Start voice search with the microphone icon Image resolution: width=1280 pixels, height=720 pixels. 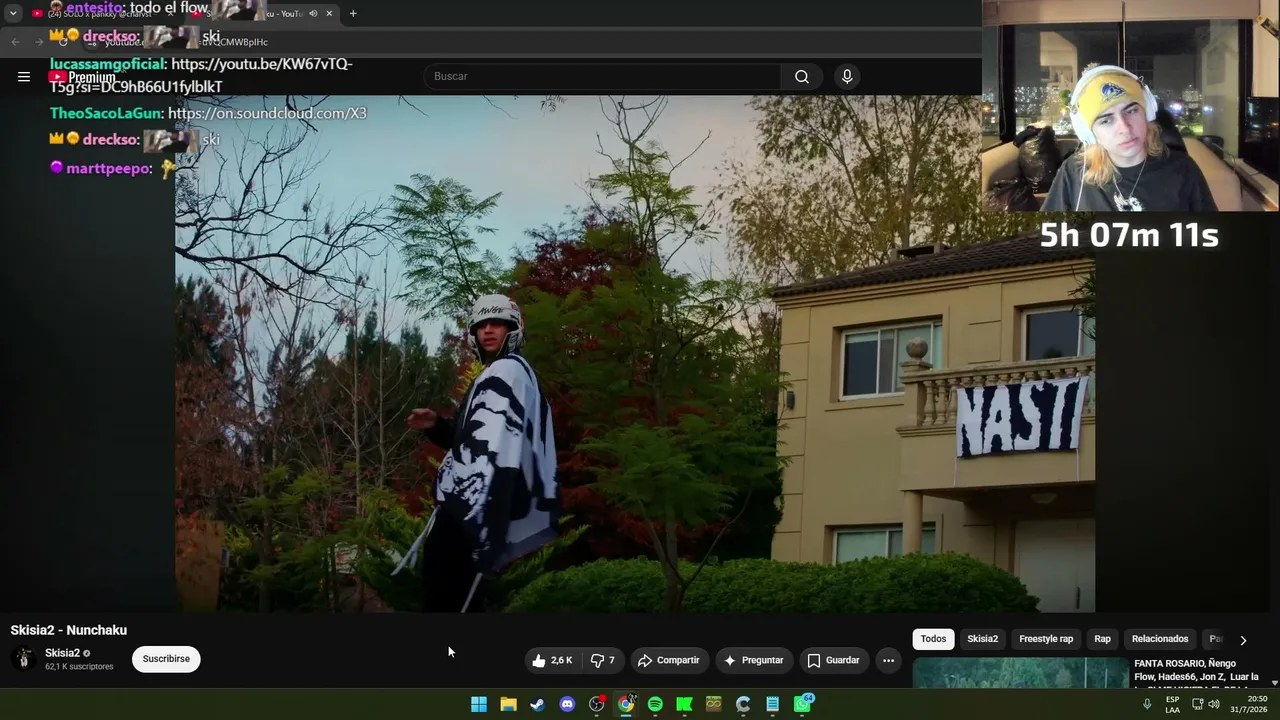click(847, 76)
